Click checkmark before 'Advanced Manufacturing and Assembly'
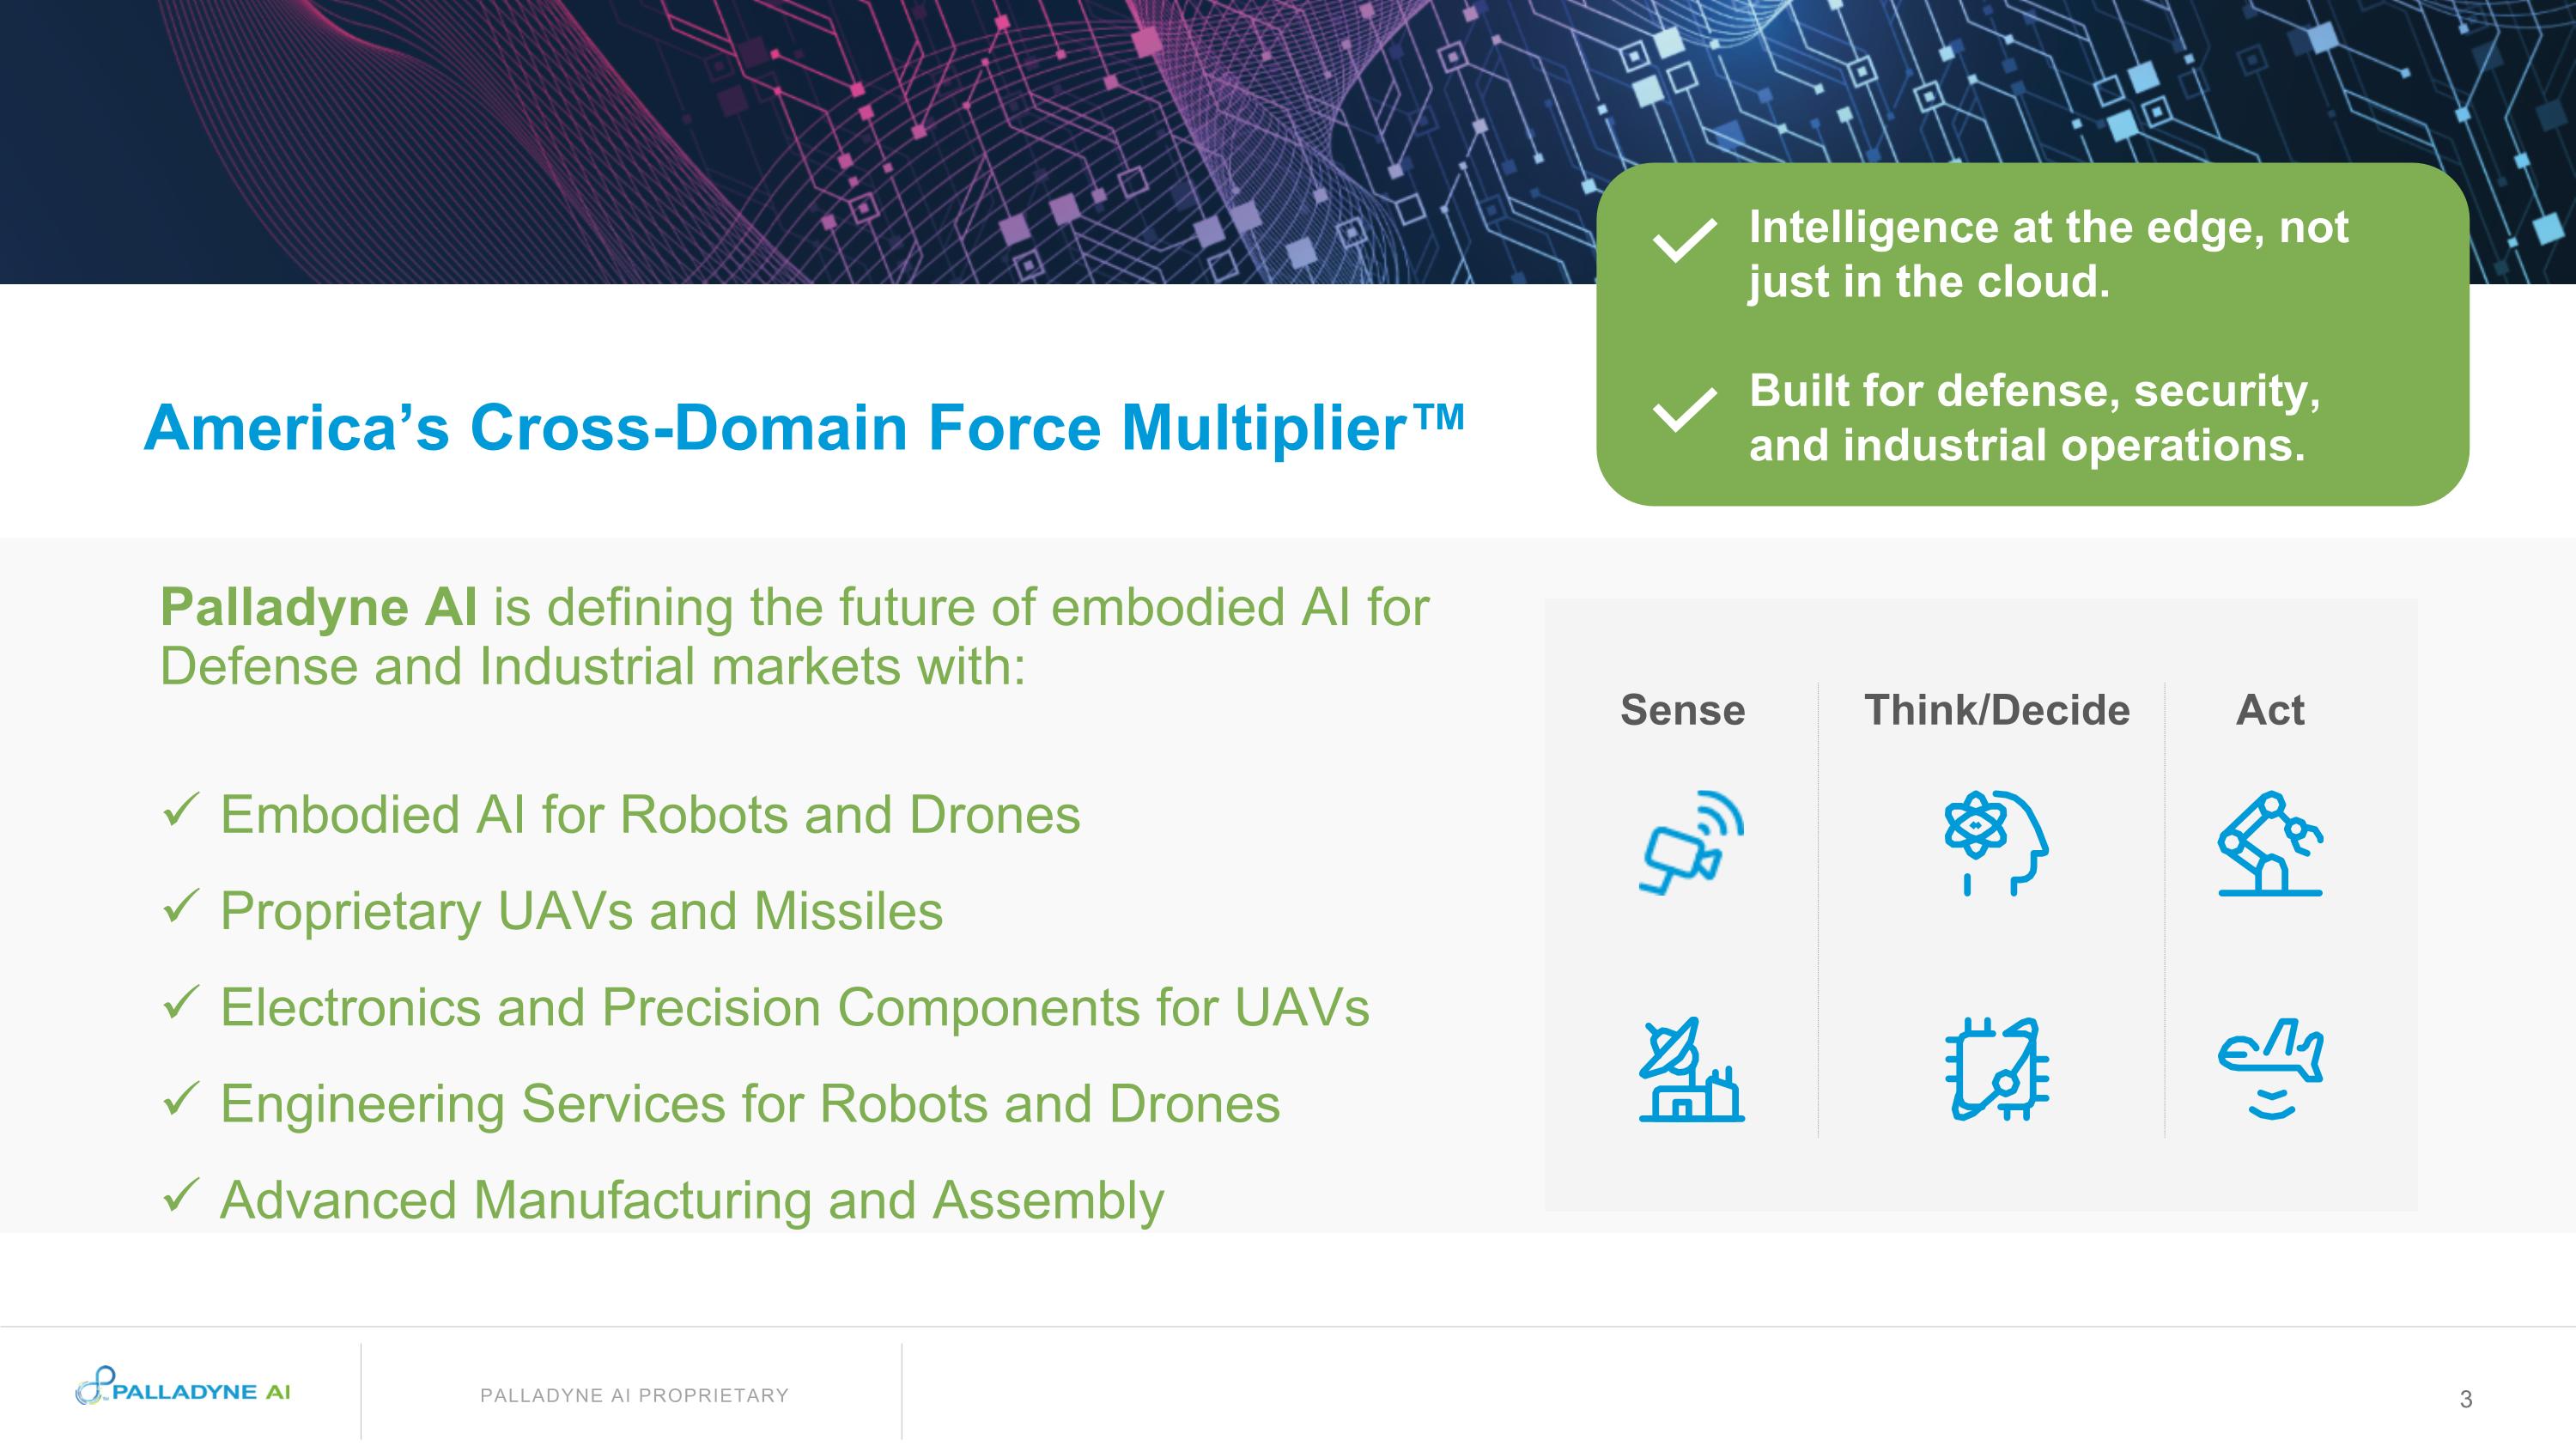This screenshot has height=1446, width=2576. [181, 1194]
